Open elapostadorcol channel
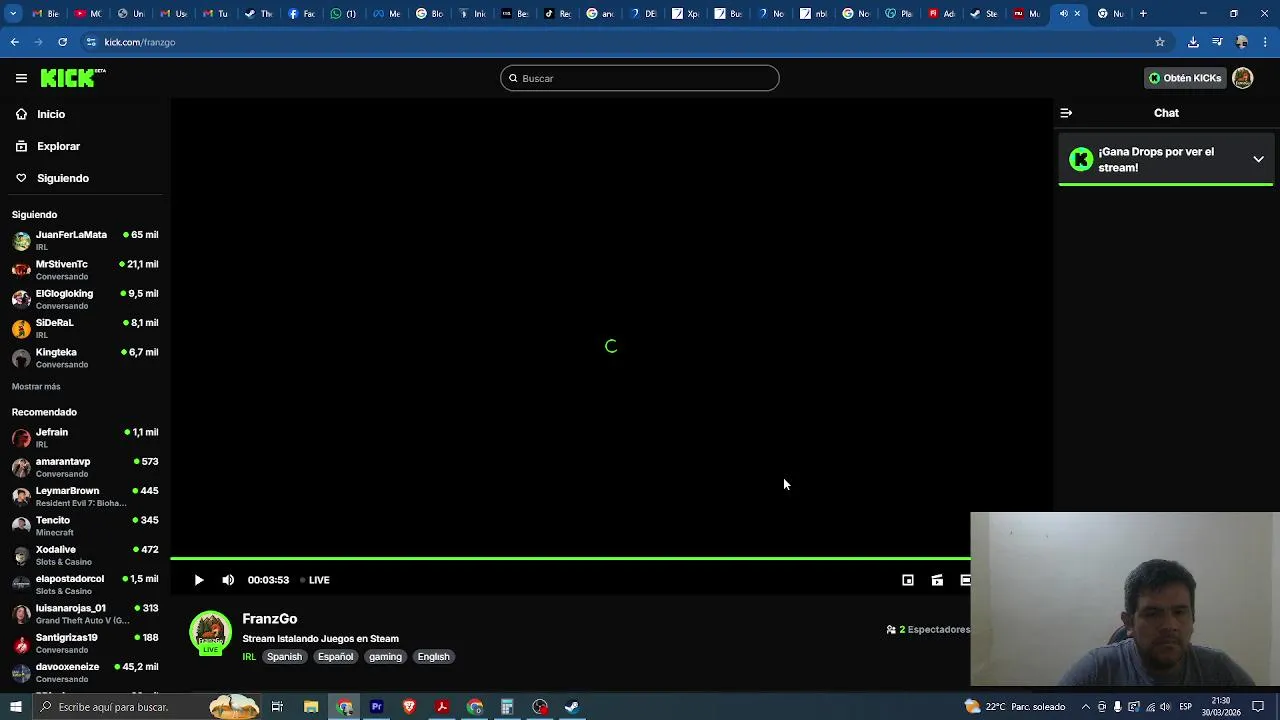 coord(84,584)
